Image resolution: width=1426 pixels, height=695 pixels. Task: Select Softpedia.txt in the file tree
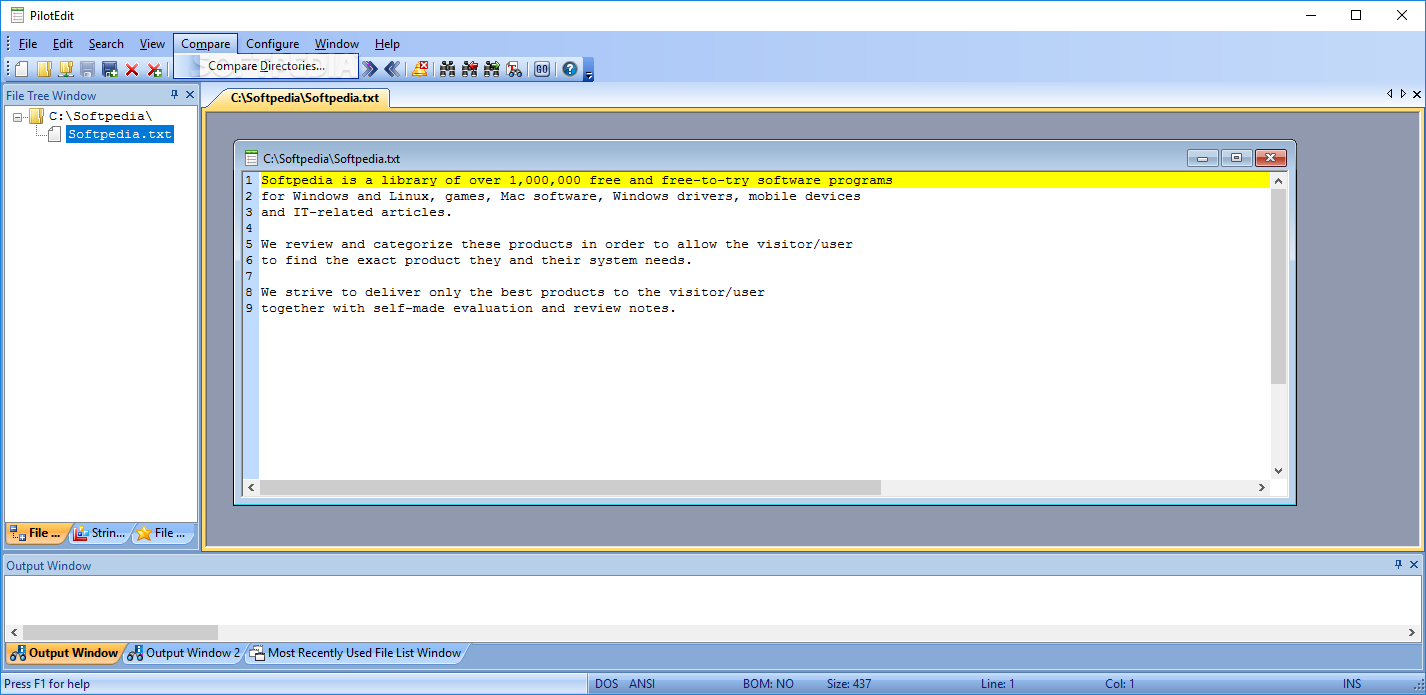point(120,134)
